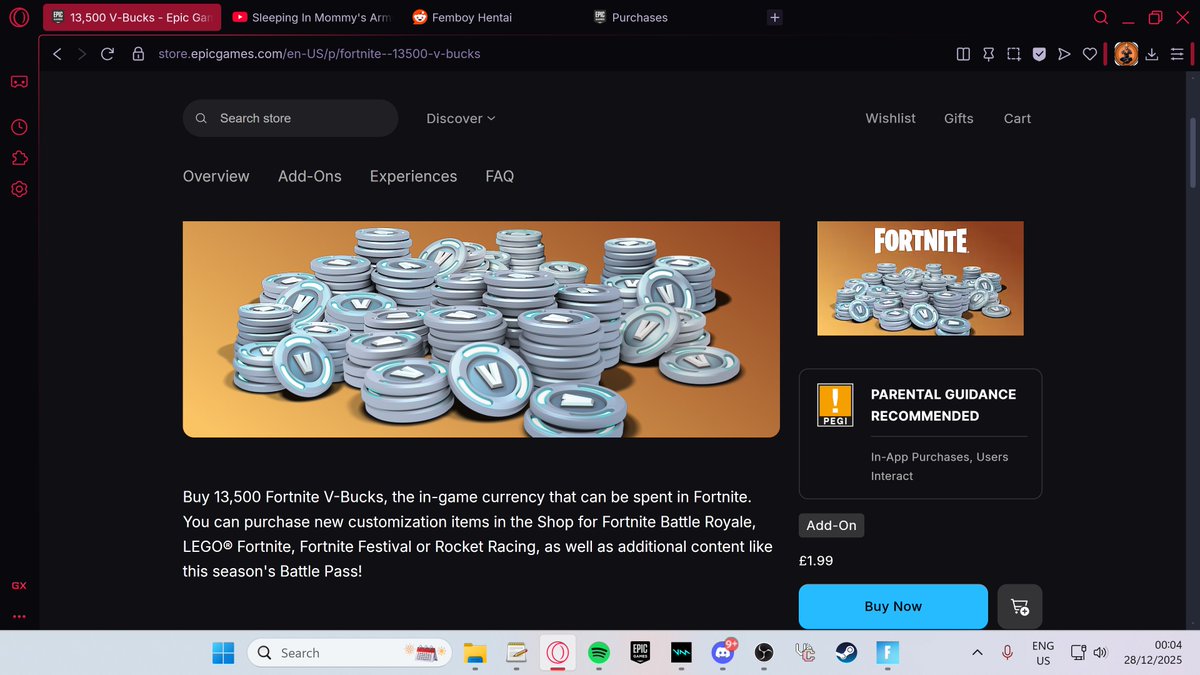Click the address bar URL

coord(319,54)
